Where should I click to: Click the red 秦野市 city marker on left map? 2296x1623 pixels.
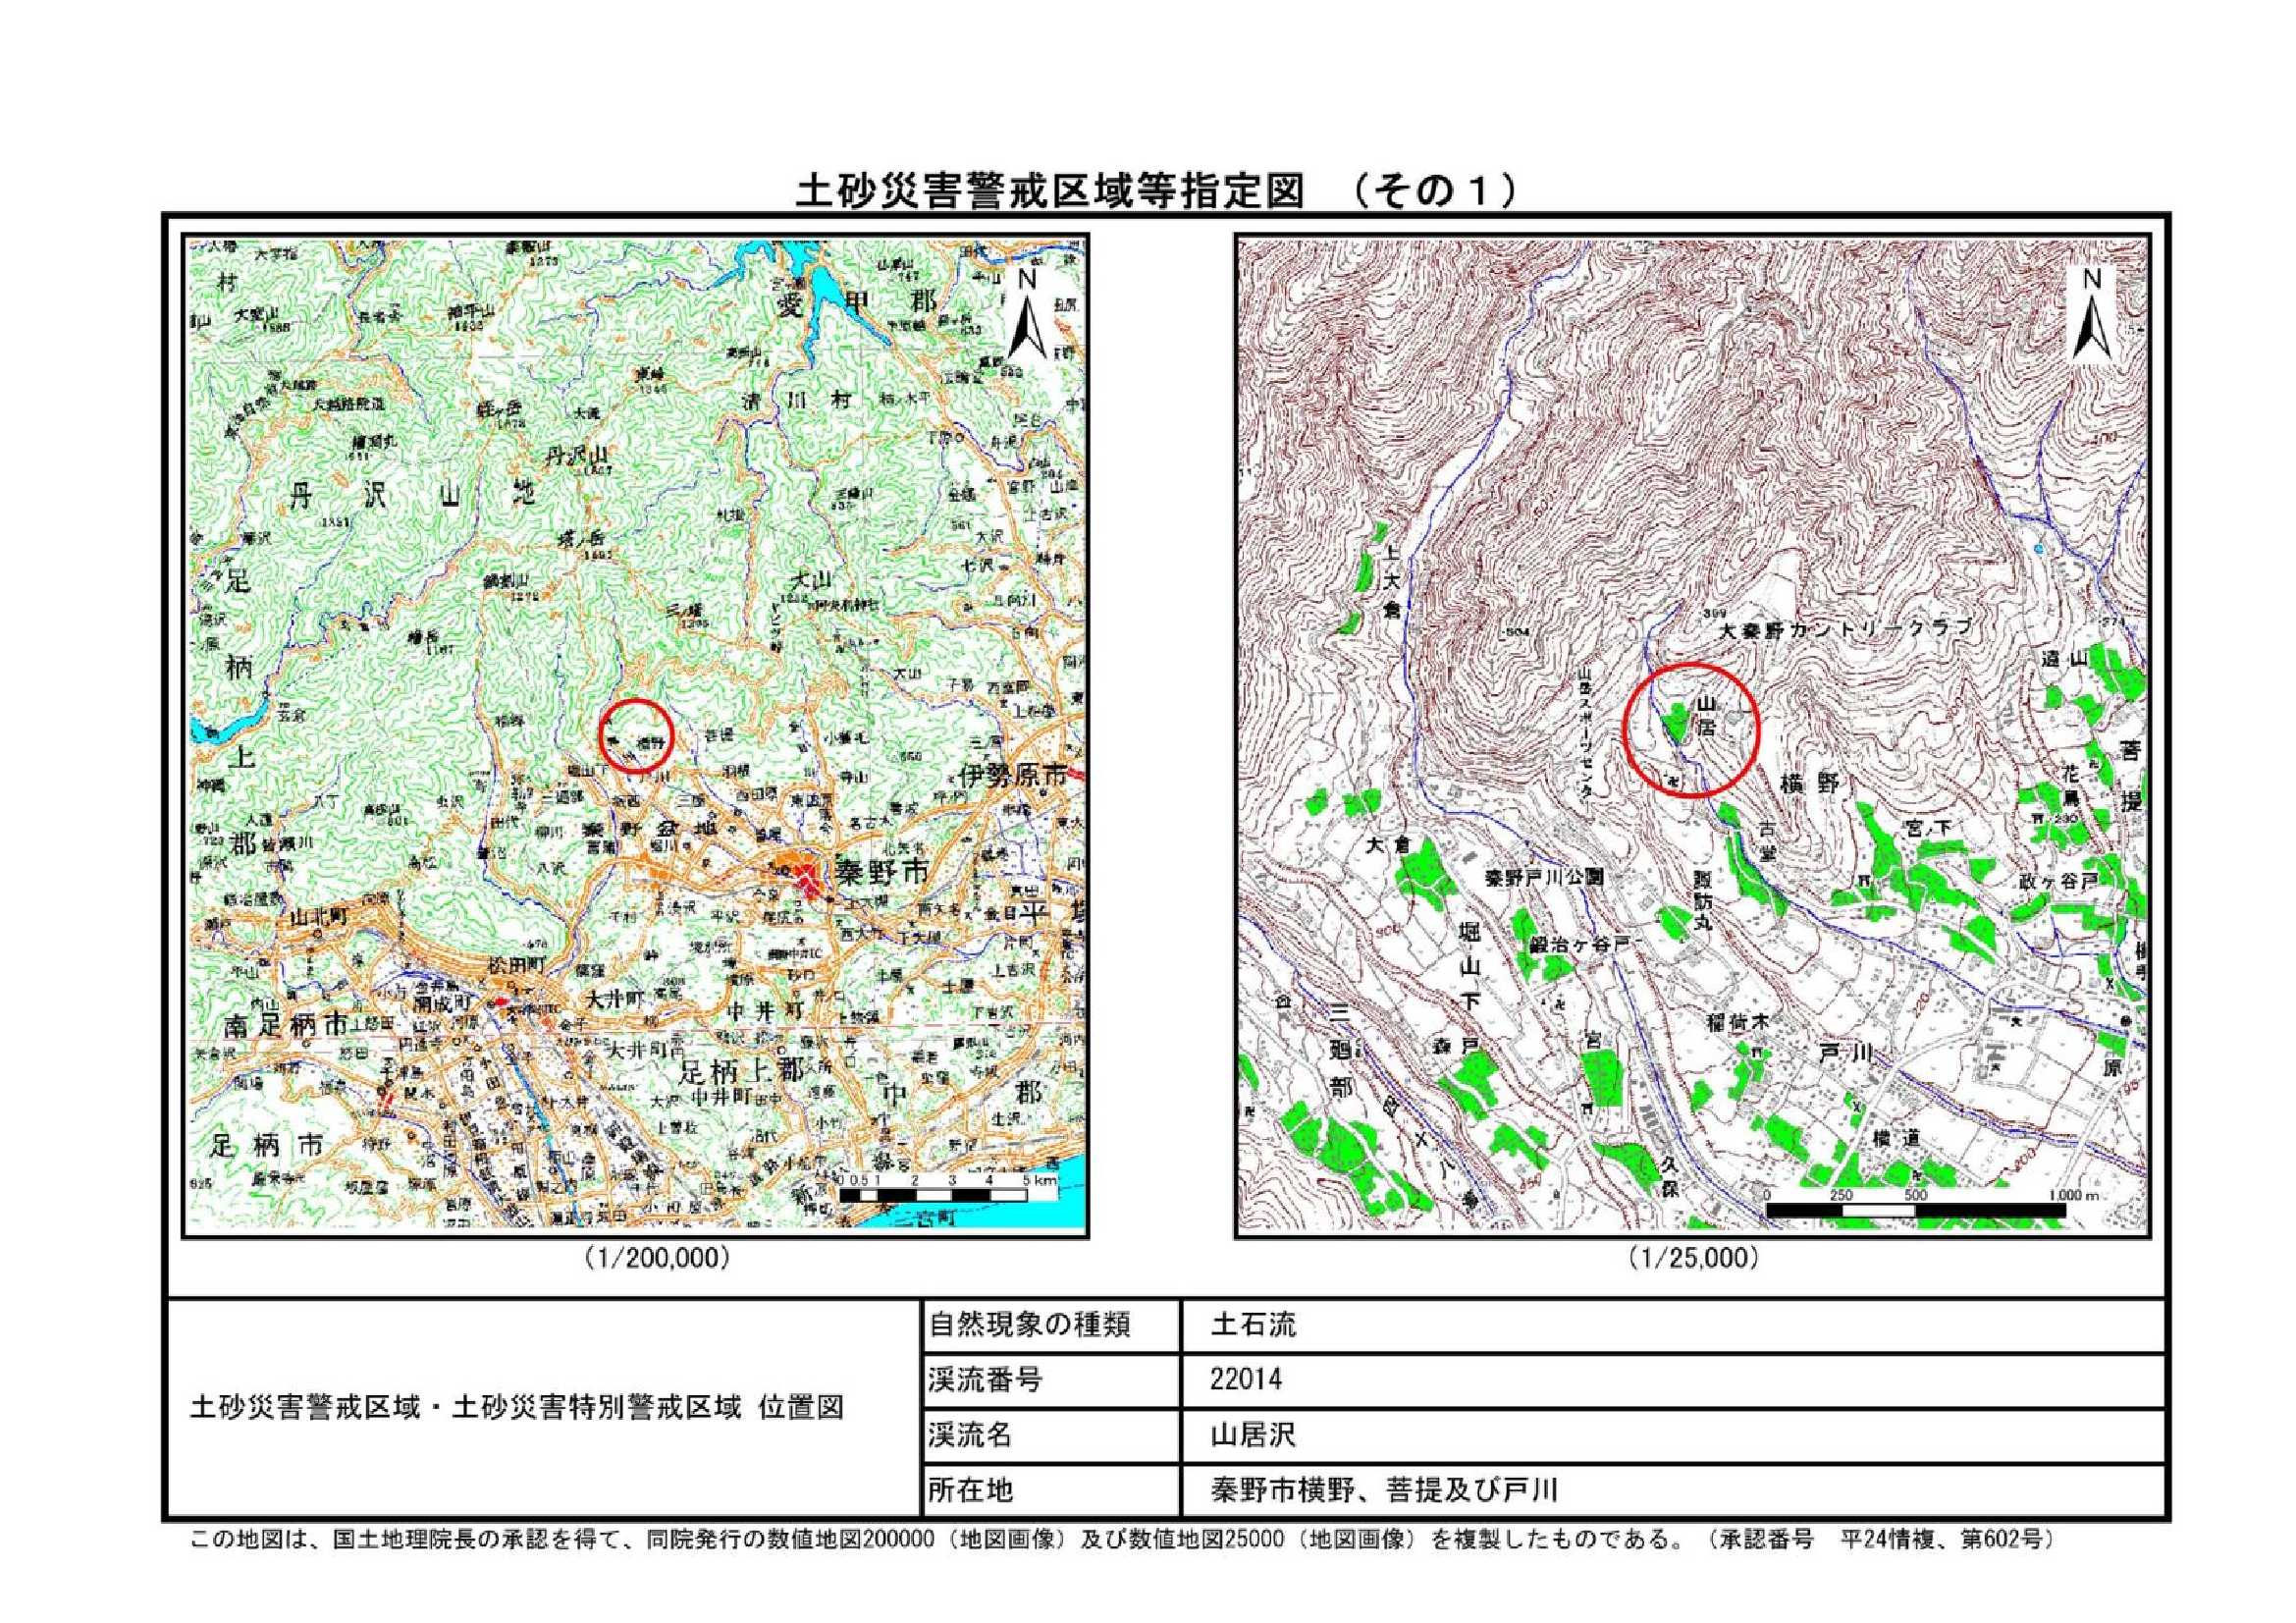click(805, 878)
